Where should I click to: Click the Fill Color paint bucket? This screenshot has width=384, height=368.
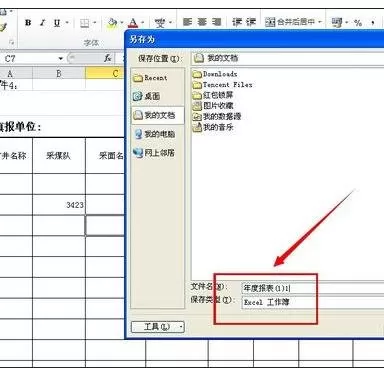(112, 23)
